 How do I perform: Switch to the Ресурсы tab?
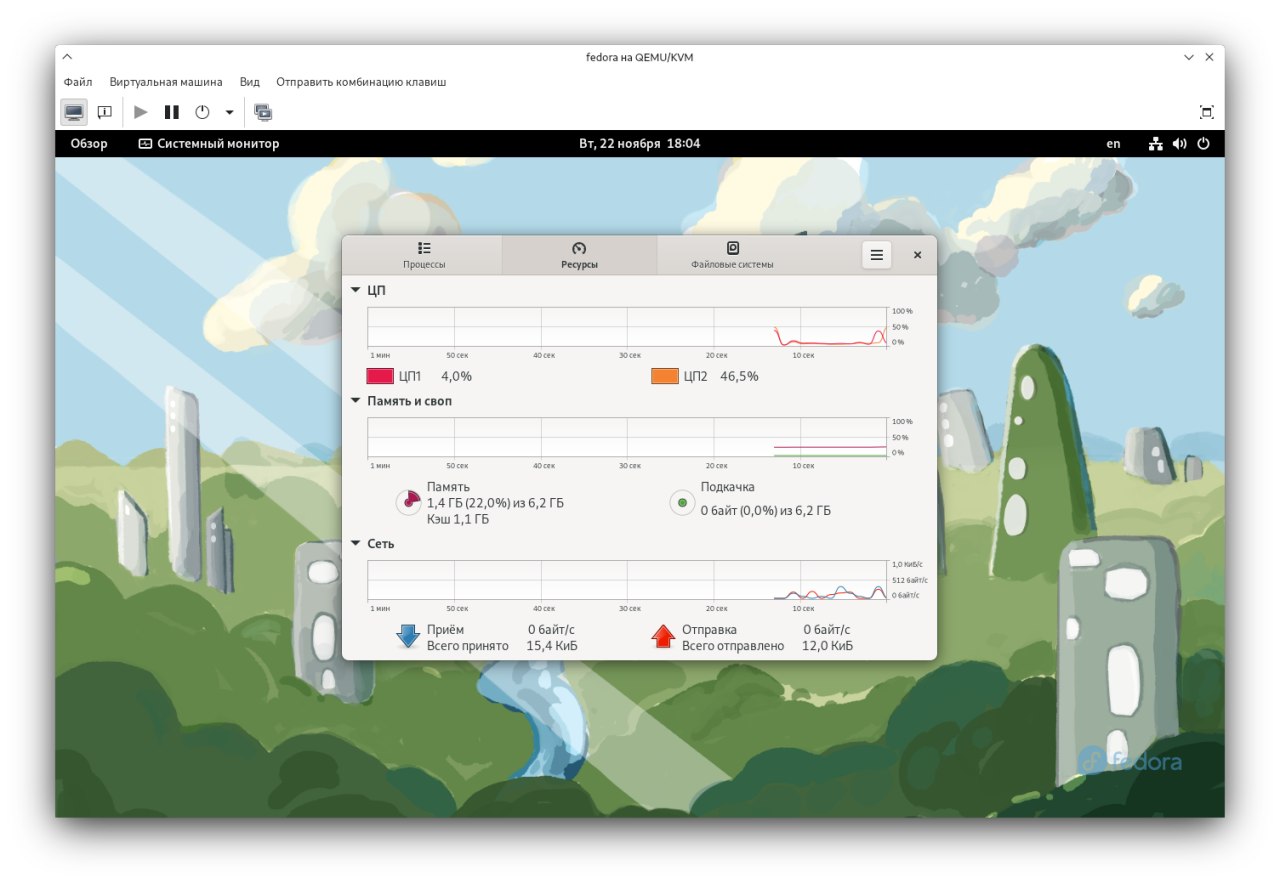coord(579,255)
